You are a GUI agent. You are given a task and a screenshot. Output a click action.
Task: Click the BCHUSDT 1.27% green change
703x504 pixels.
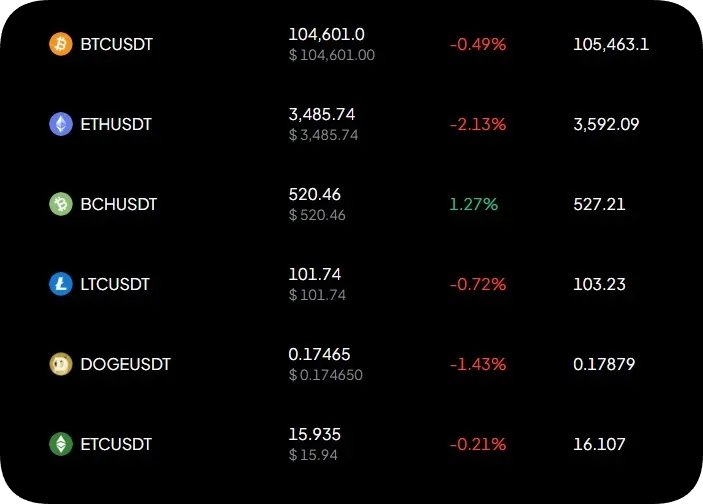pyautogui.click(x=474, y=204)
